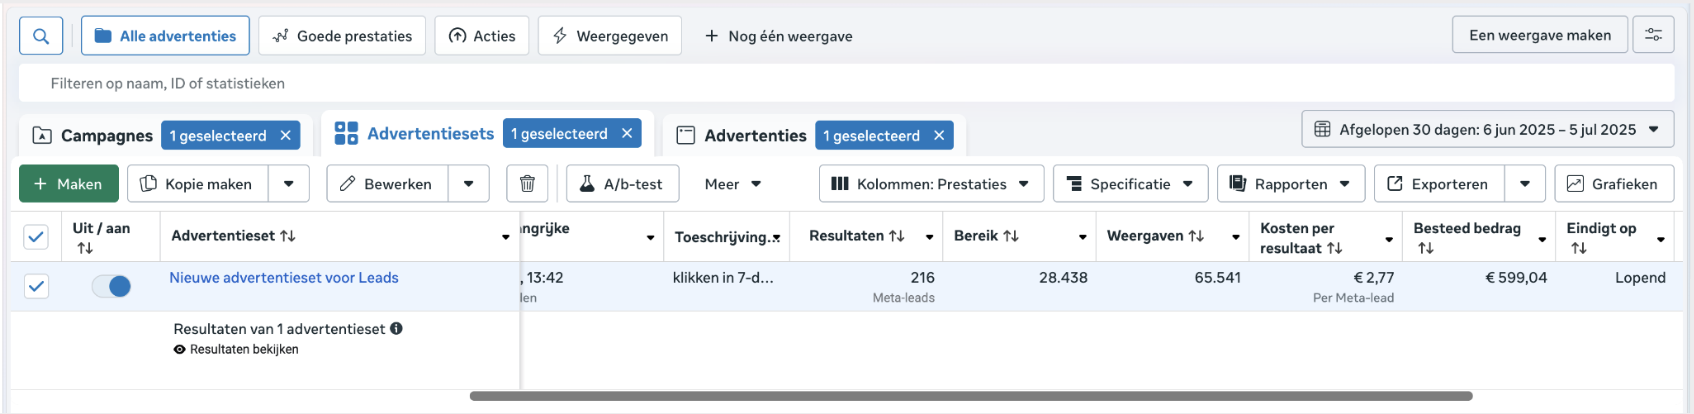1694x414 pixels.
Task: Click the Lopend end date cell
Action: (x=1640, y=278)
